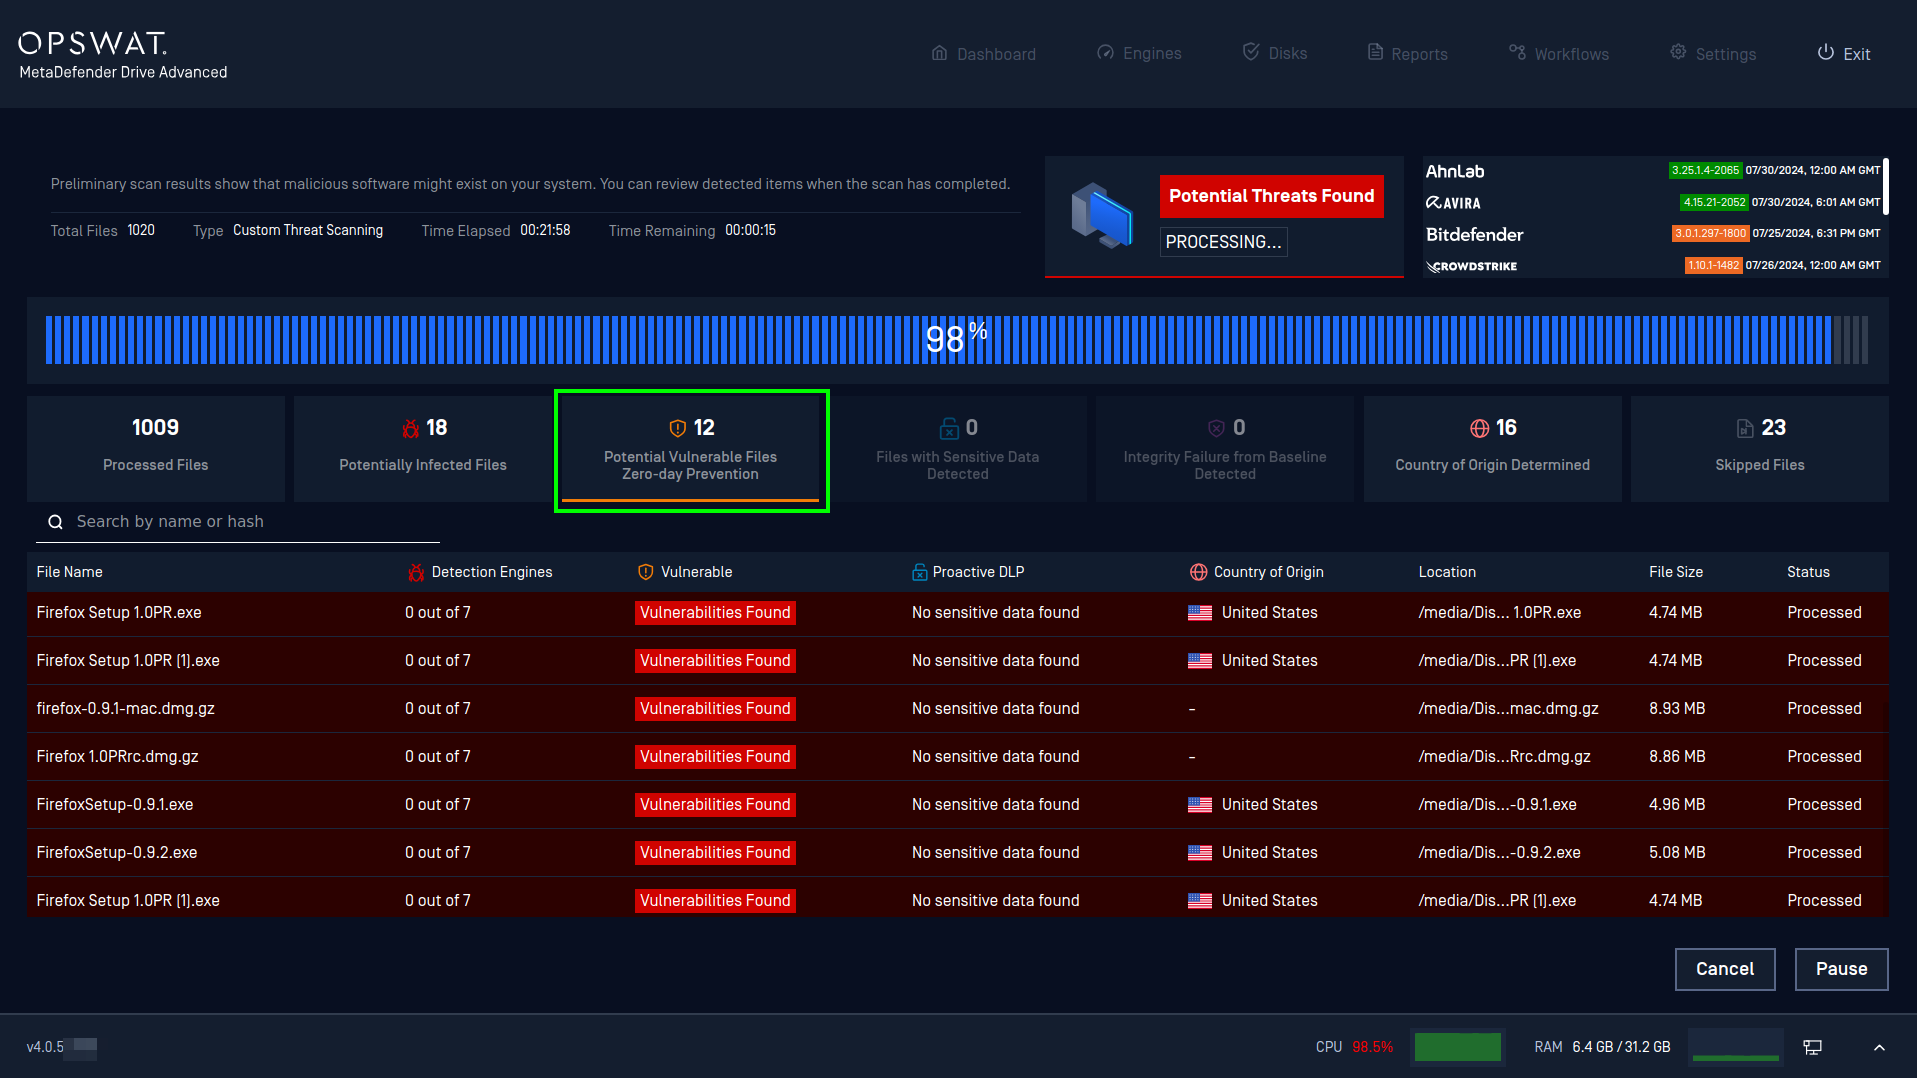This screenshot has width=1917, height=1078.
Task: Click the bug icon in Detection Engines header
Action: tap(416, 572)
